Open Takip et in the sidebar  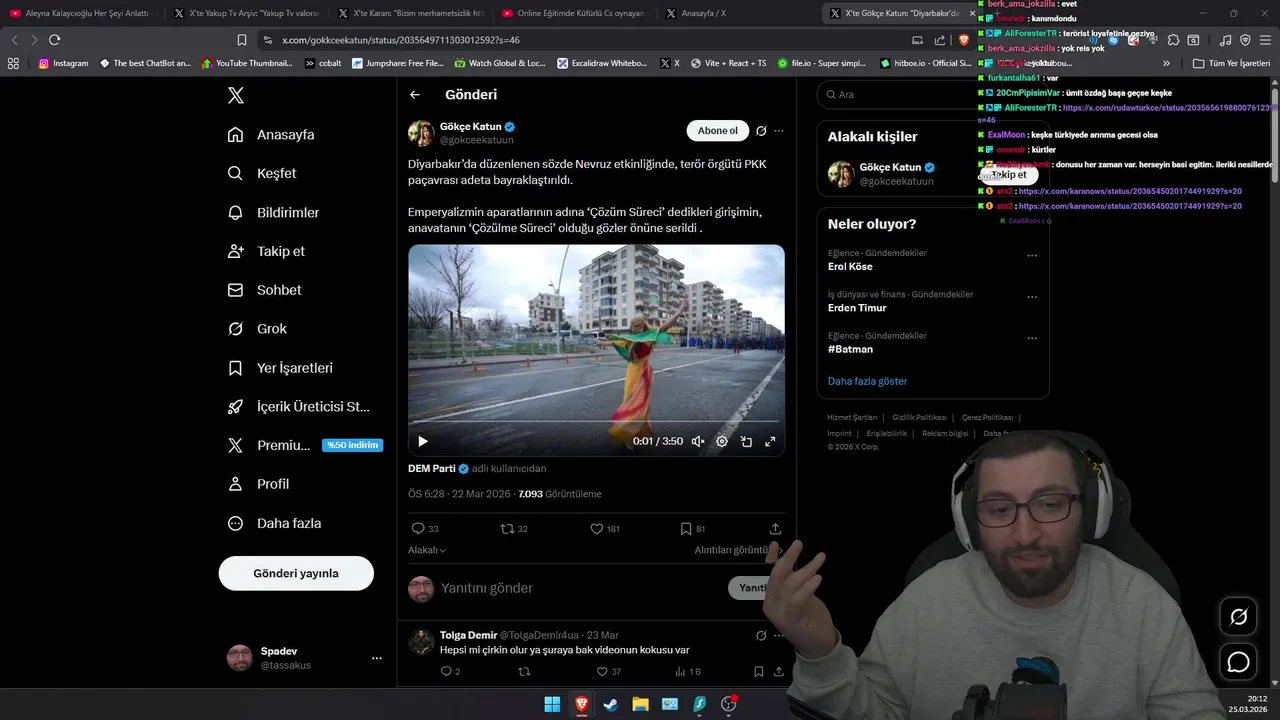266,251
